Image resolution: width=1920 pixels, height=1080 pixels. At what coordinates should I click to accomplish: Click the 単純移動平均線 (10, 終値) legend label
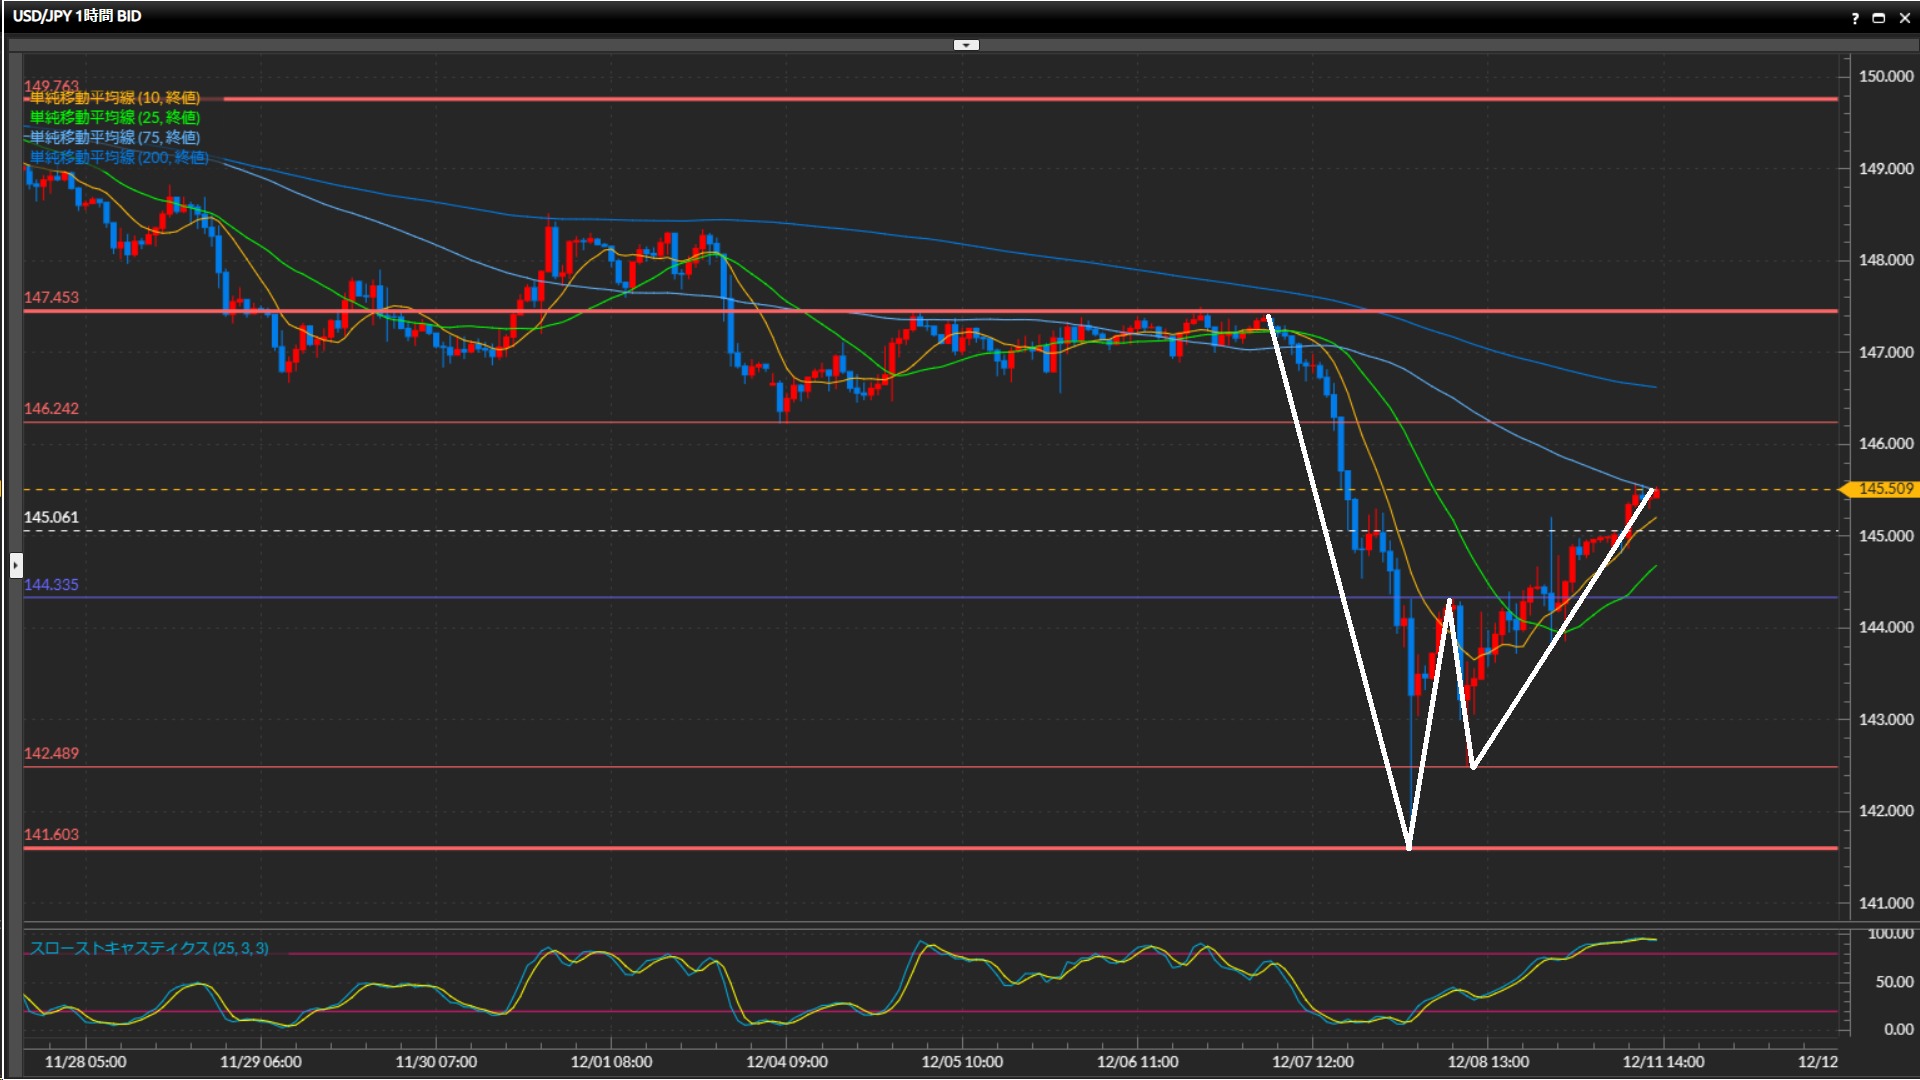tap(114, 98)
